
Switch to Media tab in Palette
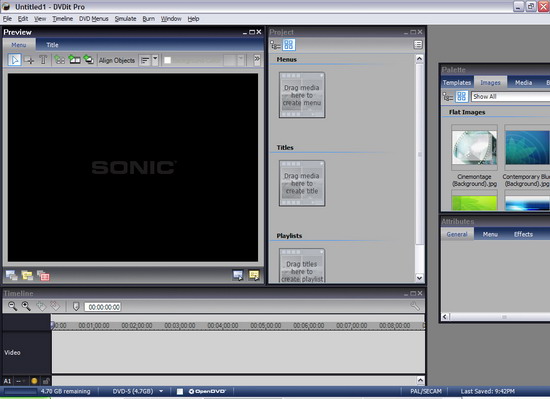(x=523, y=82)
